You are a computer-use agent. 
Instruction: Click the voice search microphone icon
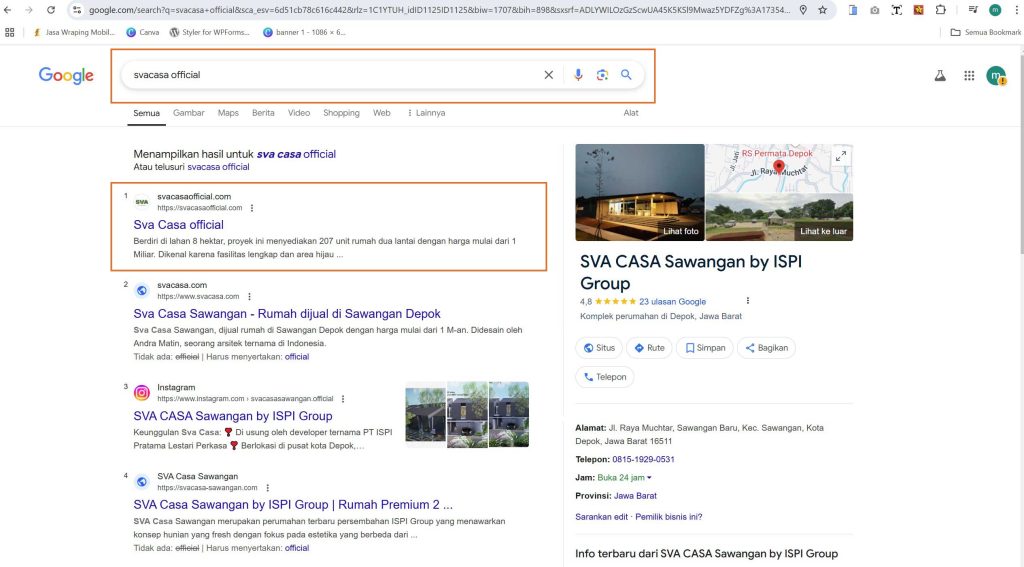[x=578, y=75]
